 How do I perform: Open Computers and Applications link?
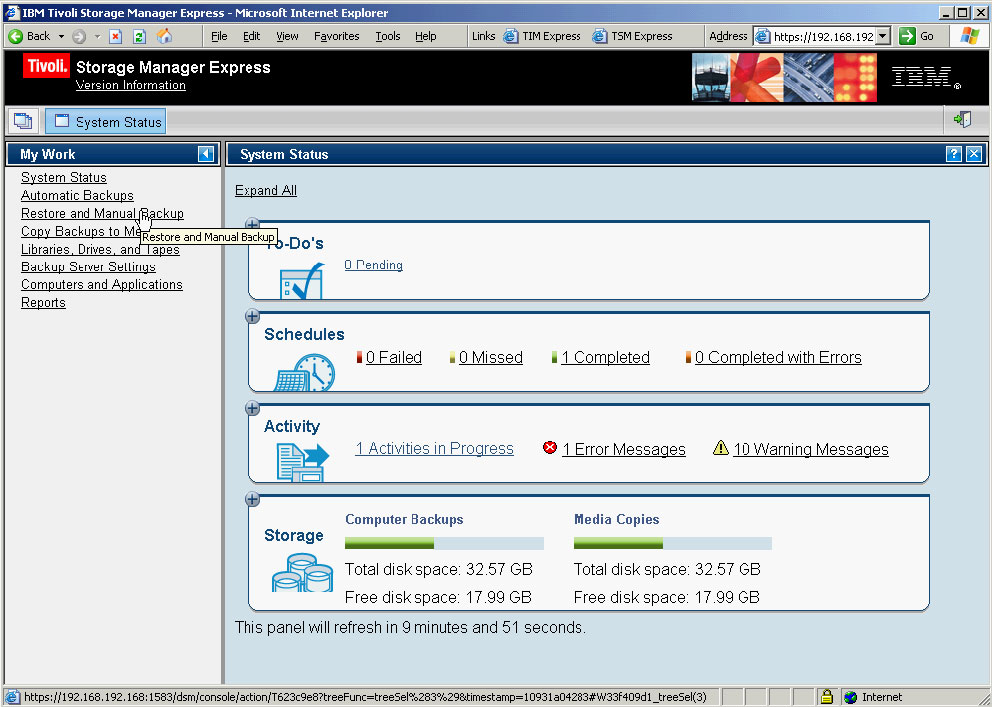tap(102, 285)
